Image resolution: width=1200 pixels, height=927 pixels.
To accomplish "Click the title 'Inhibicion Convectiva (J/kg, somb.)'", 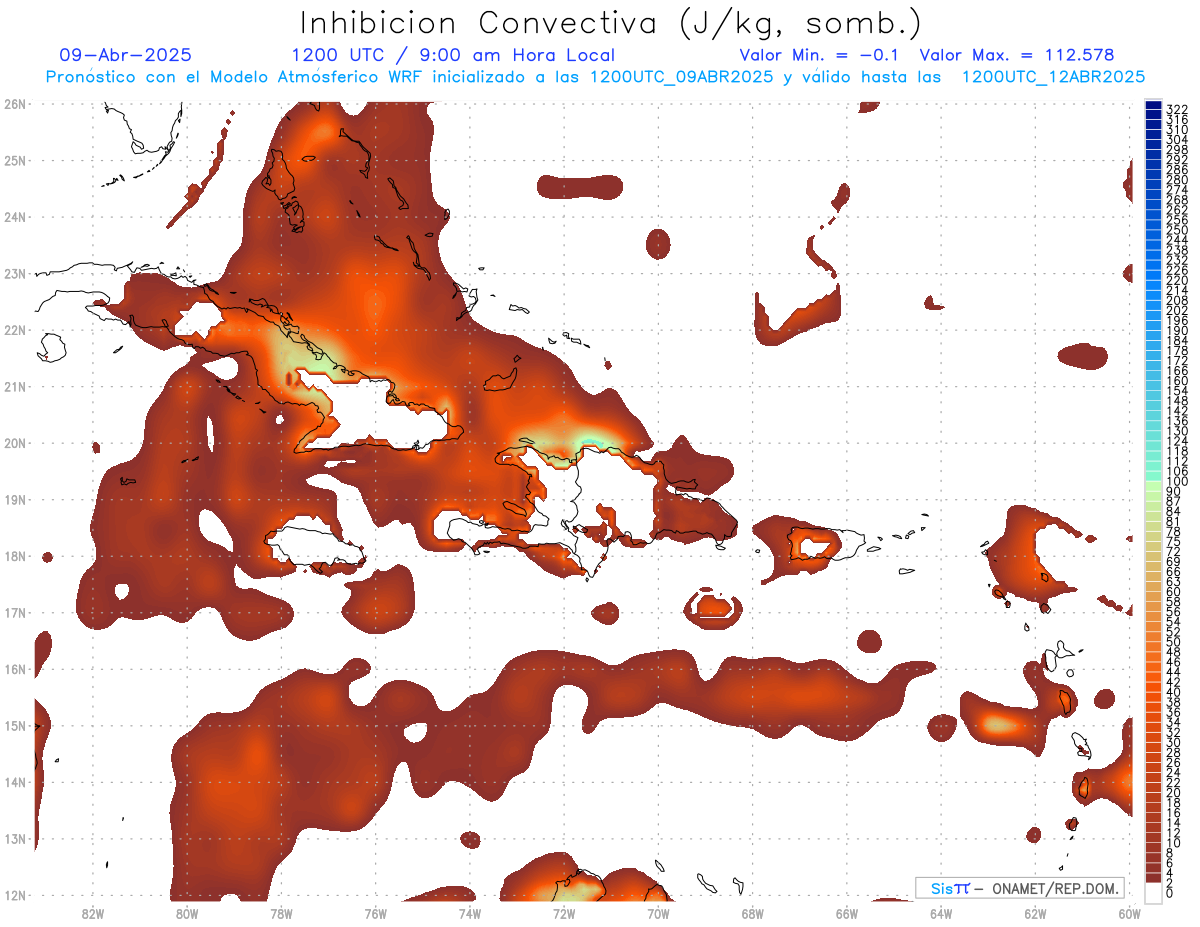I will pos(611,23).
